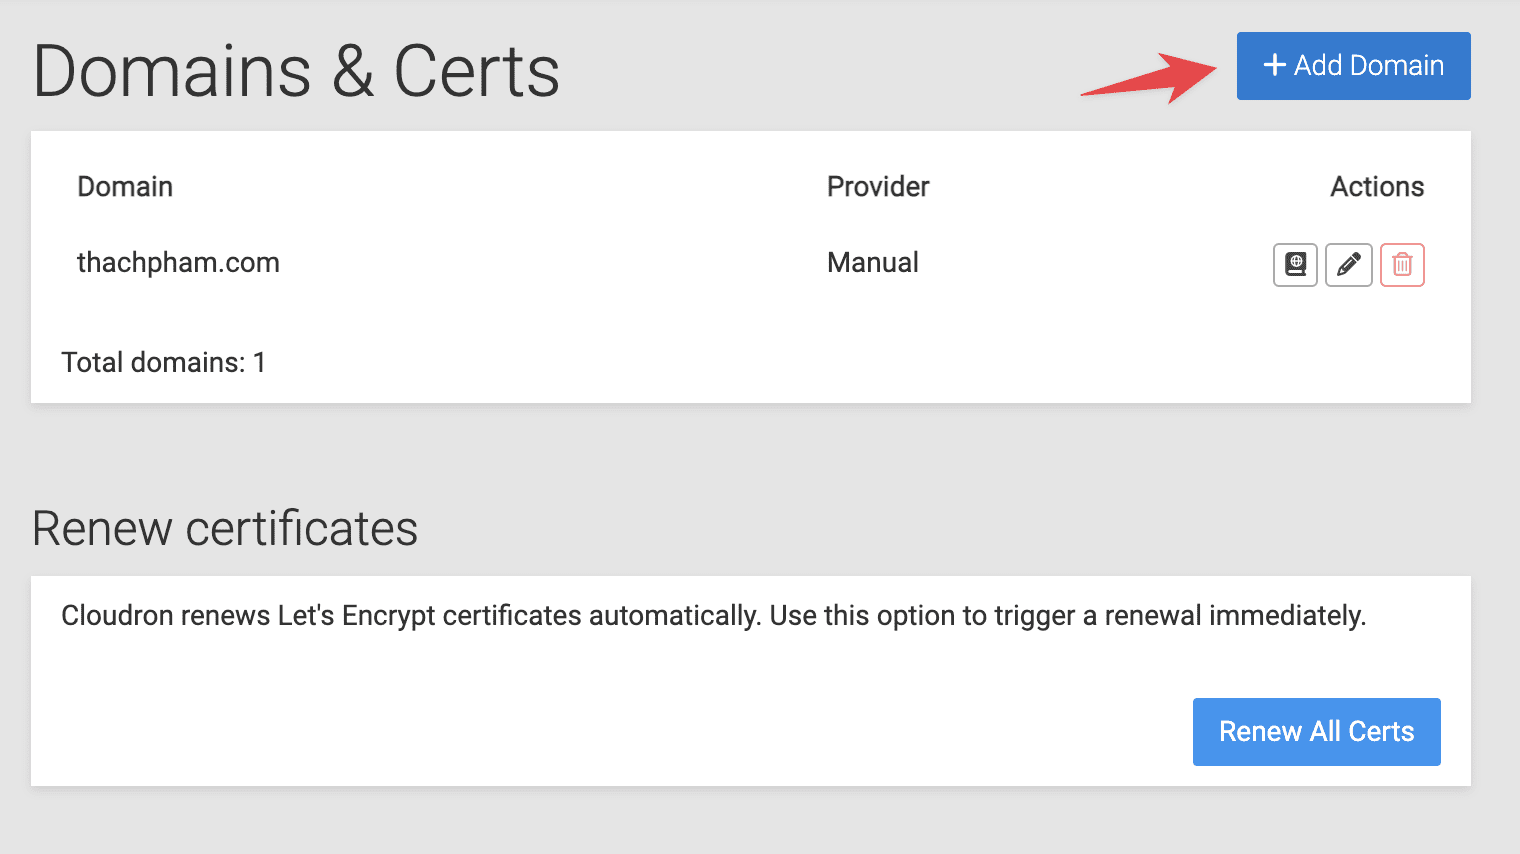The height and width of the screenshot is (854, 1520).
Task: Click the Provider column header
Action: point(878,187)
